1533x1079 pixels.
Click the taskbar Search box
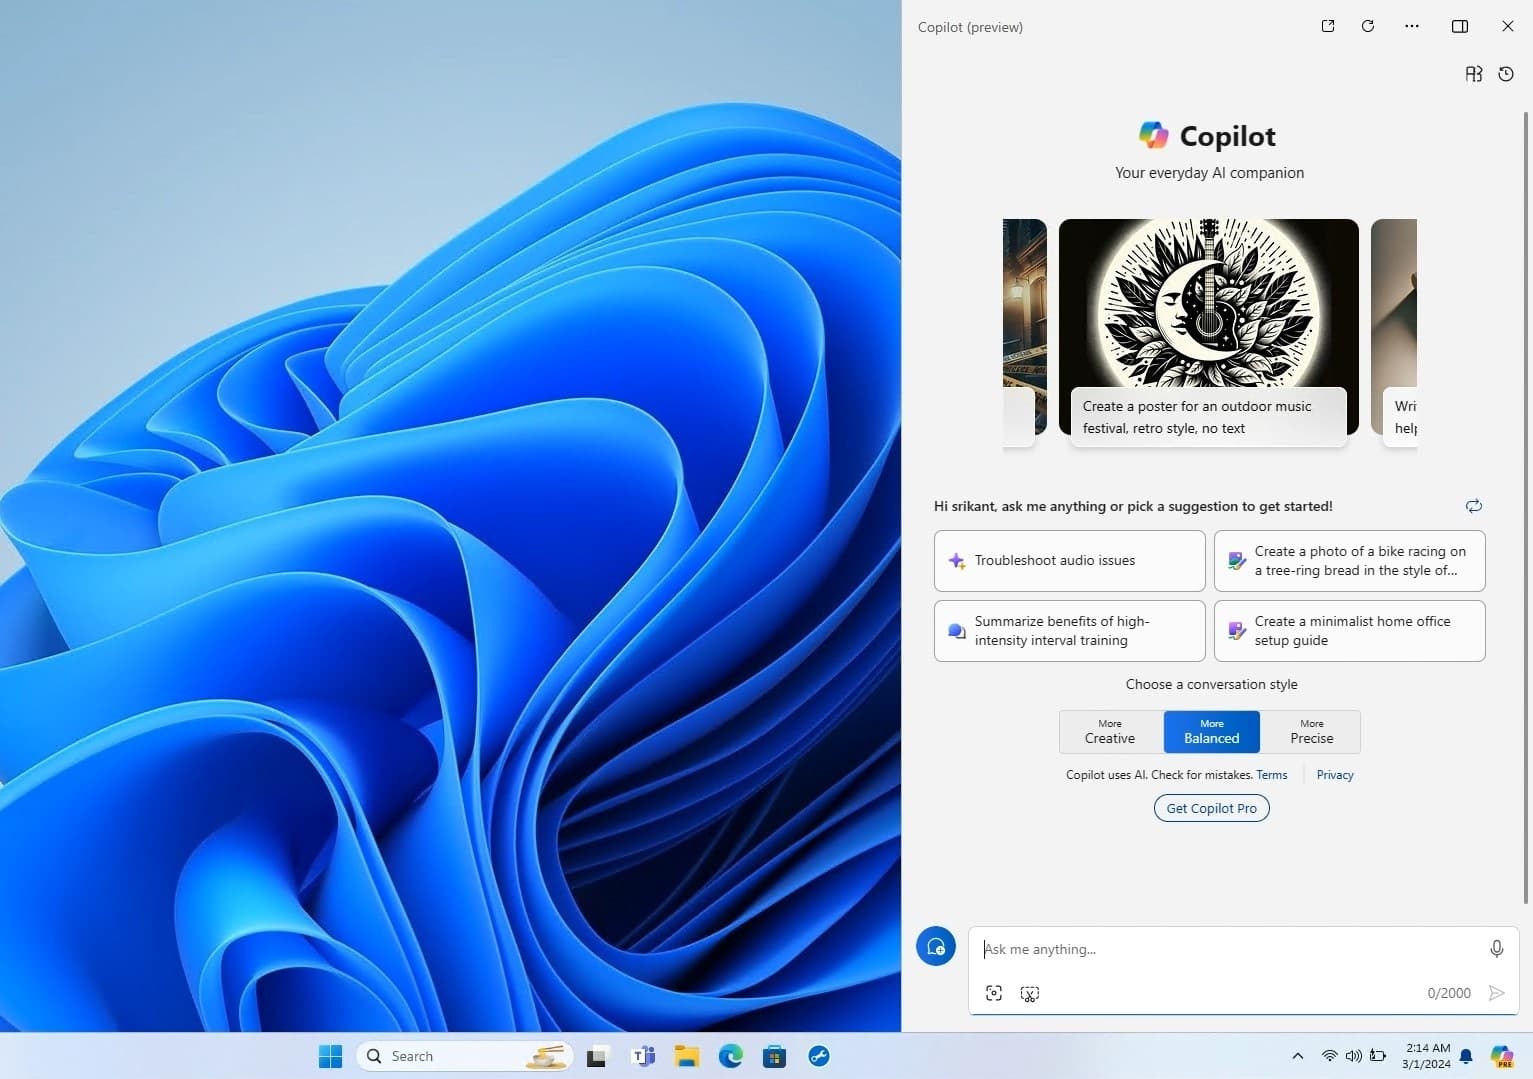click(465, 1056)
